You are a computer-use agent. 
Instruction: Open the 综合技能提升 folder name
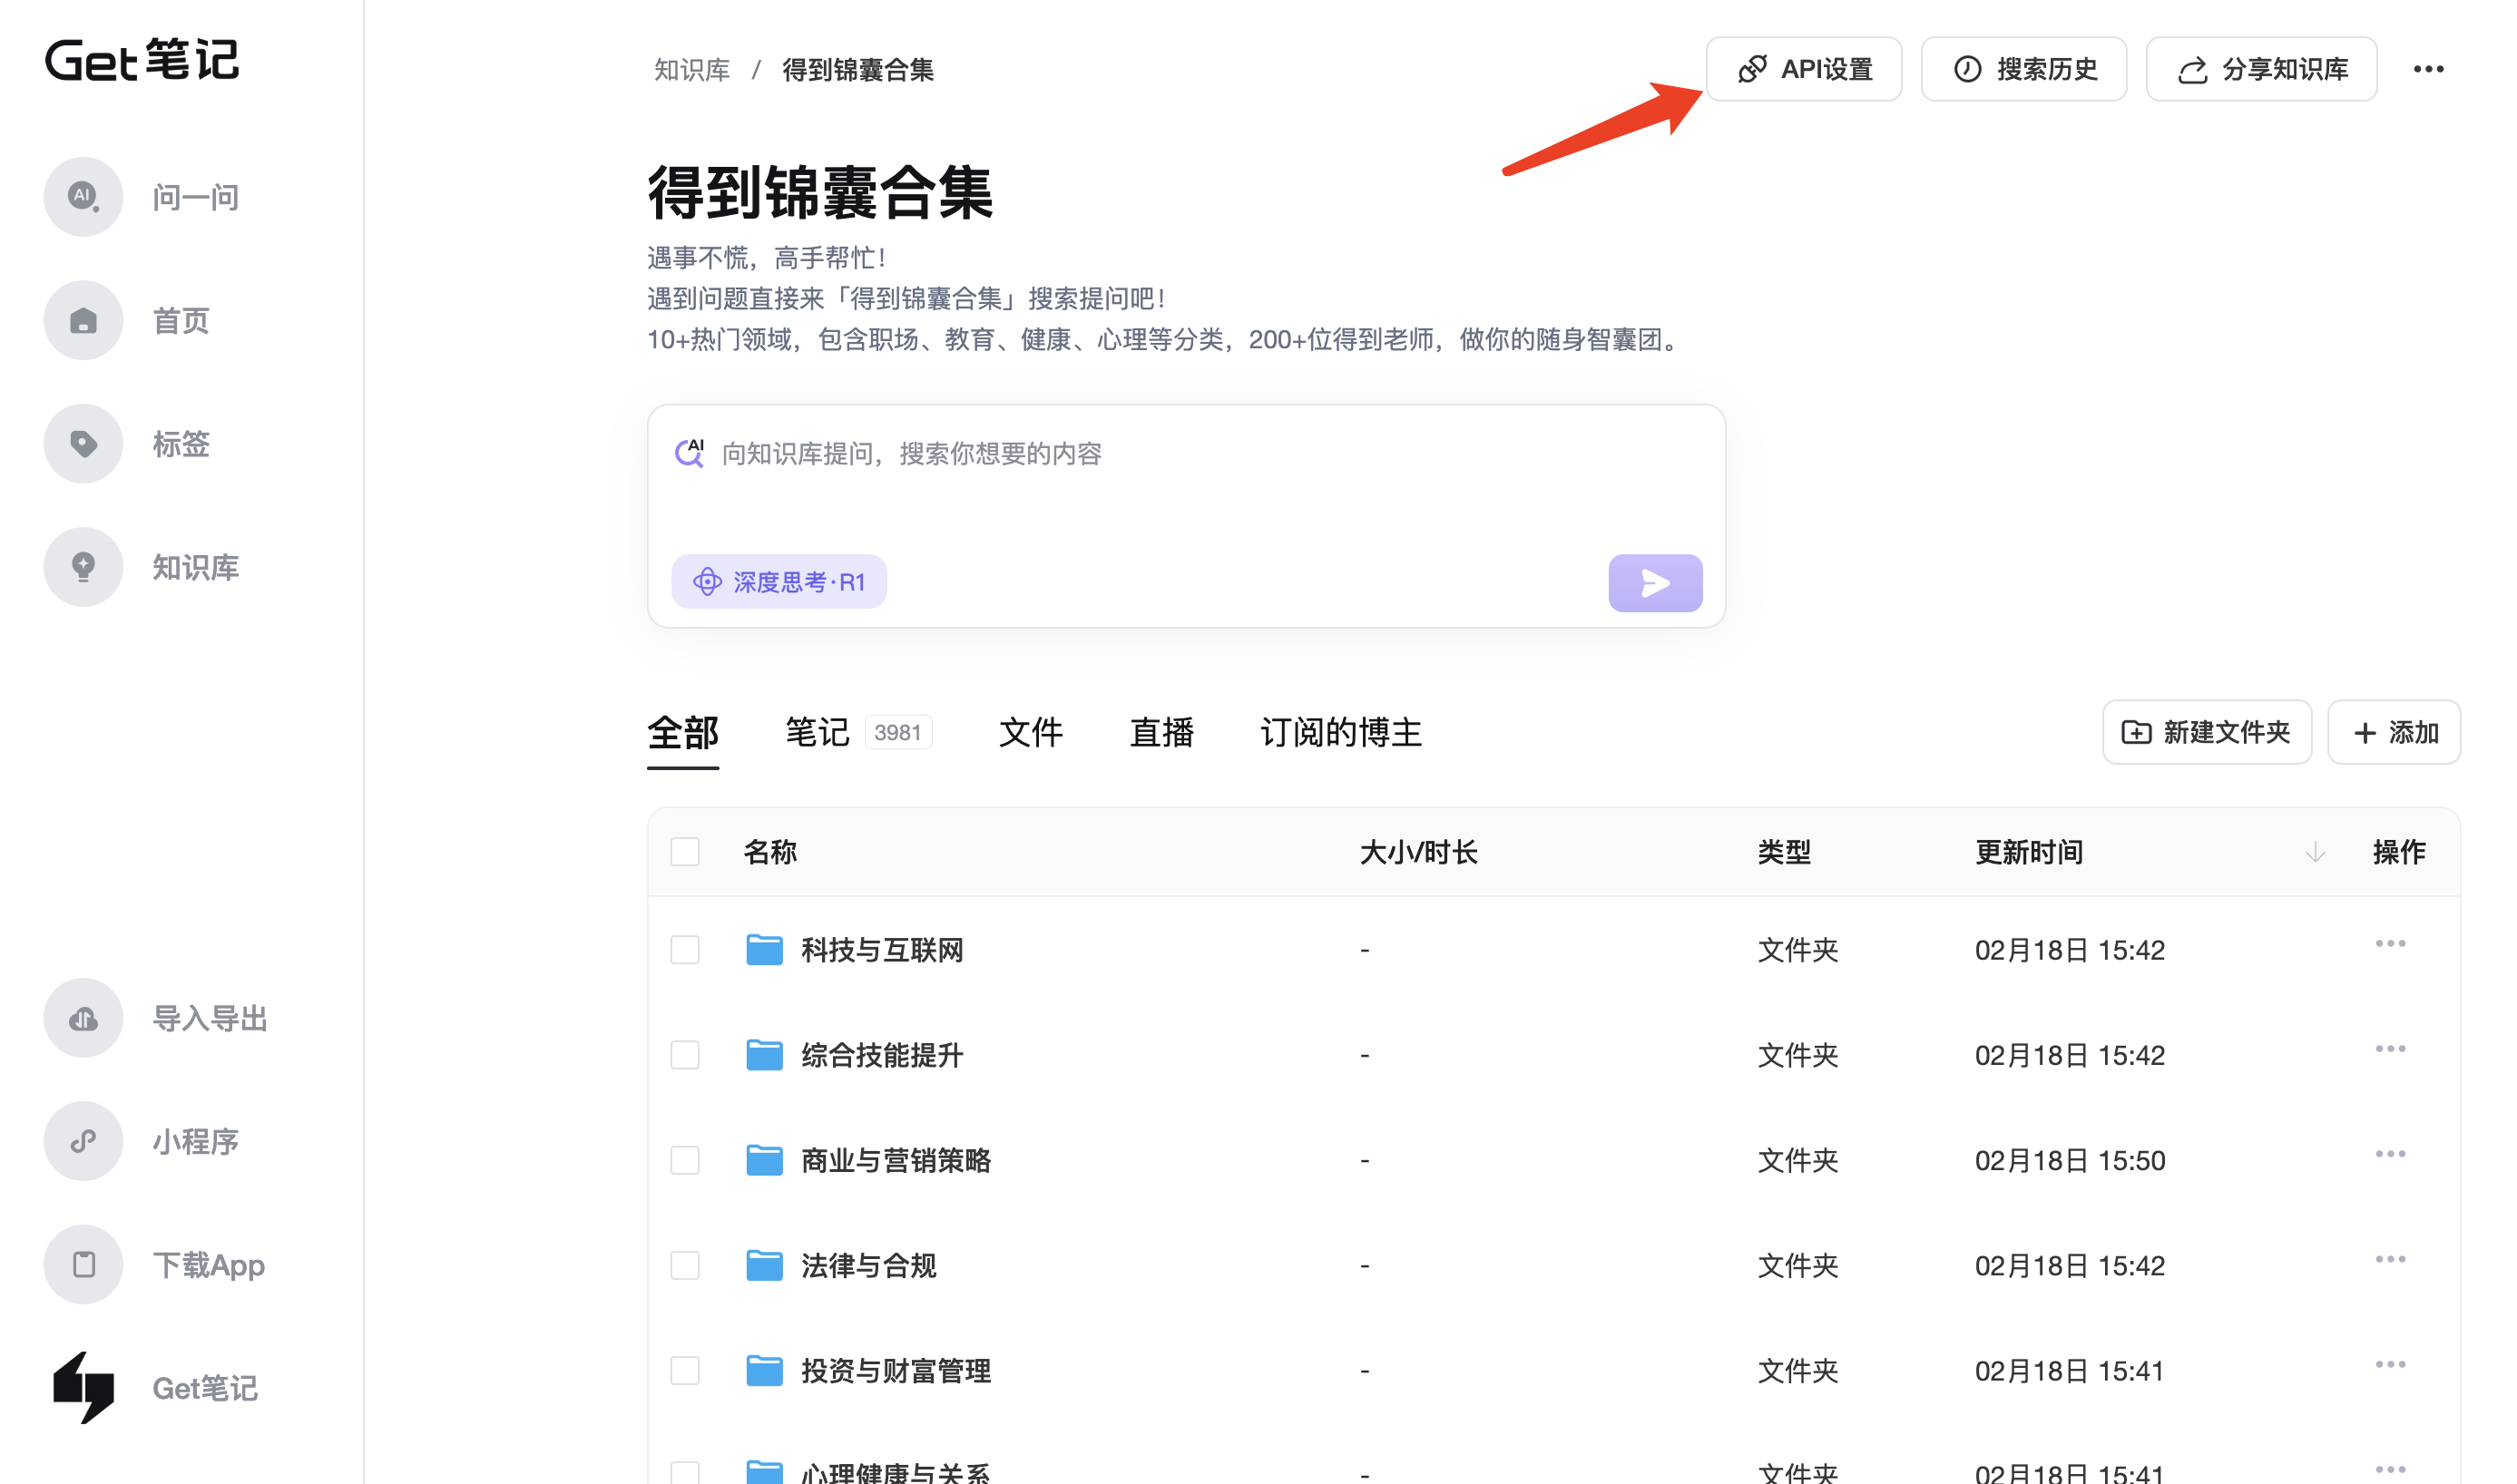[882, 1054]
